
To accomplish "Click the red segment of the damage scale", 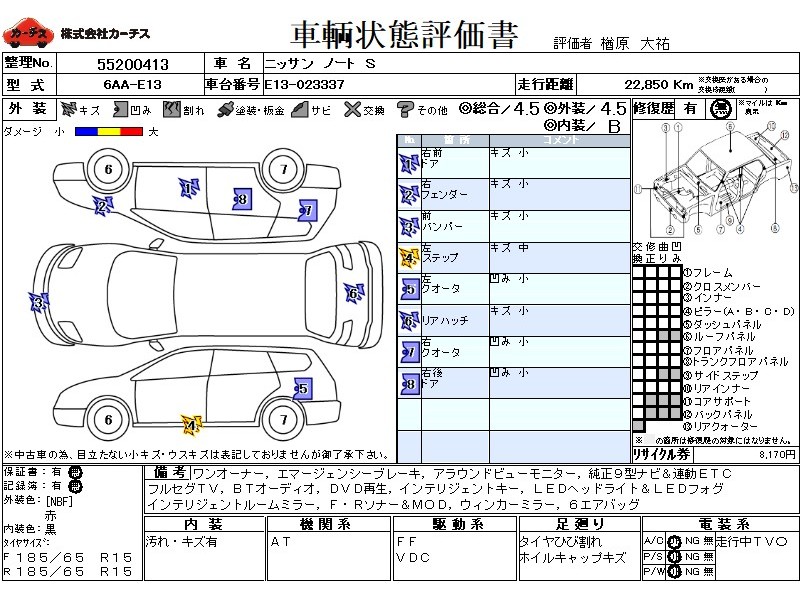I will (131, 131).
